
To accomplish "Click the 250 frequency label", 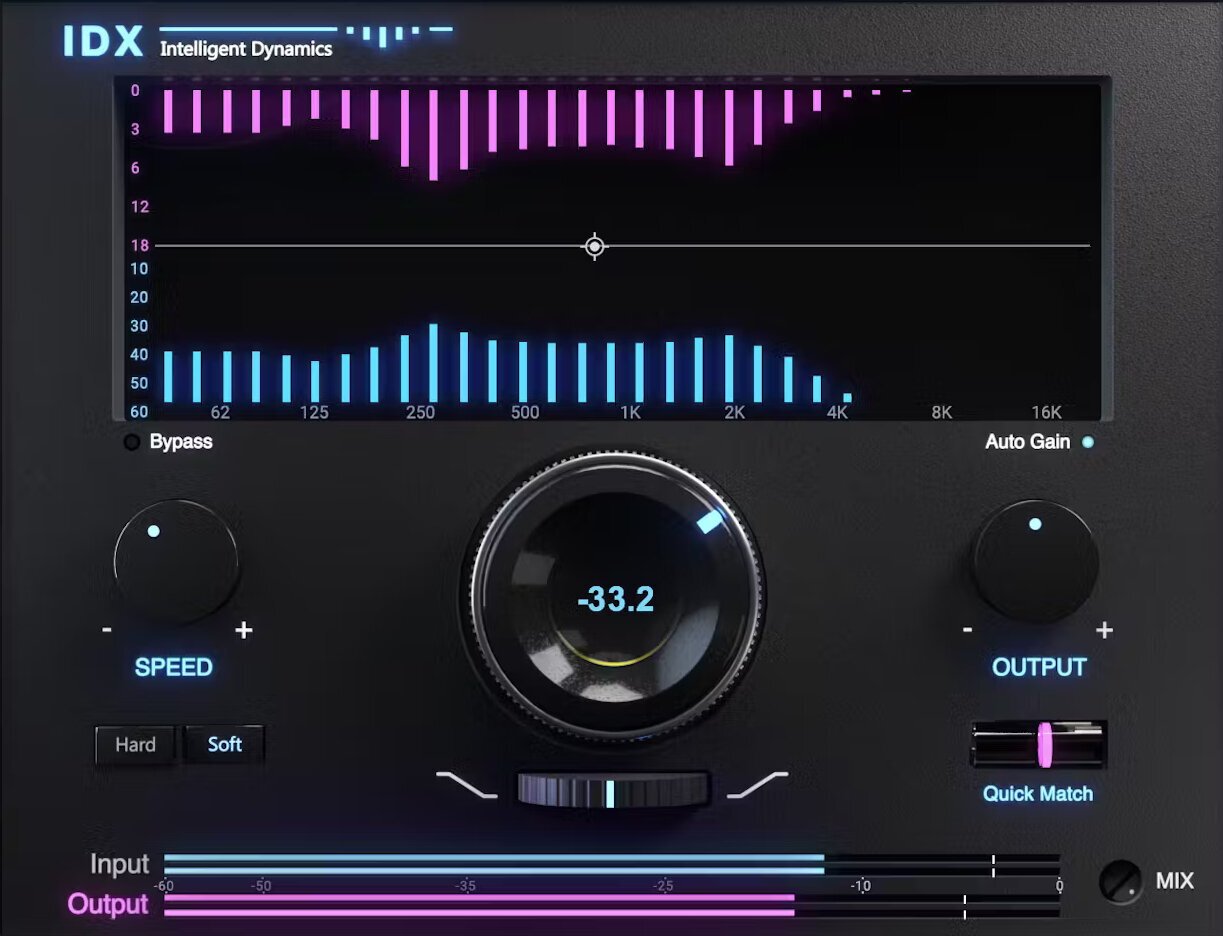I will pos(420,412).
